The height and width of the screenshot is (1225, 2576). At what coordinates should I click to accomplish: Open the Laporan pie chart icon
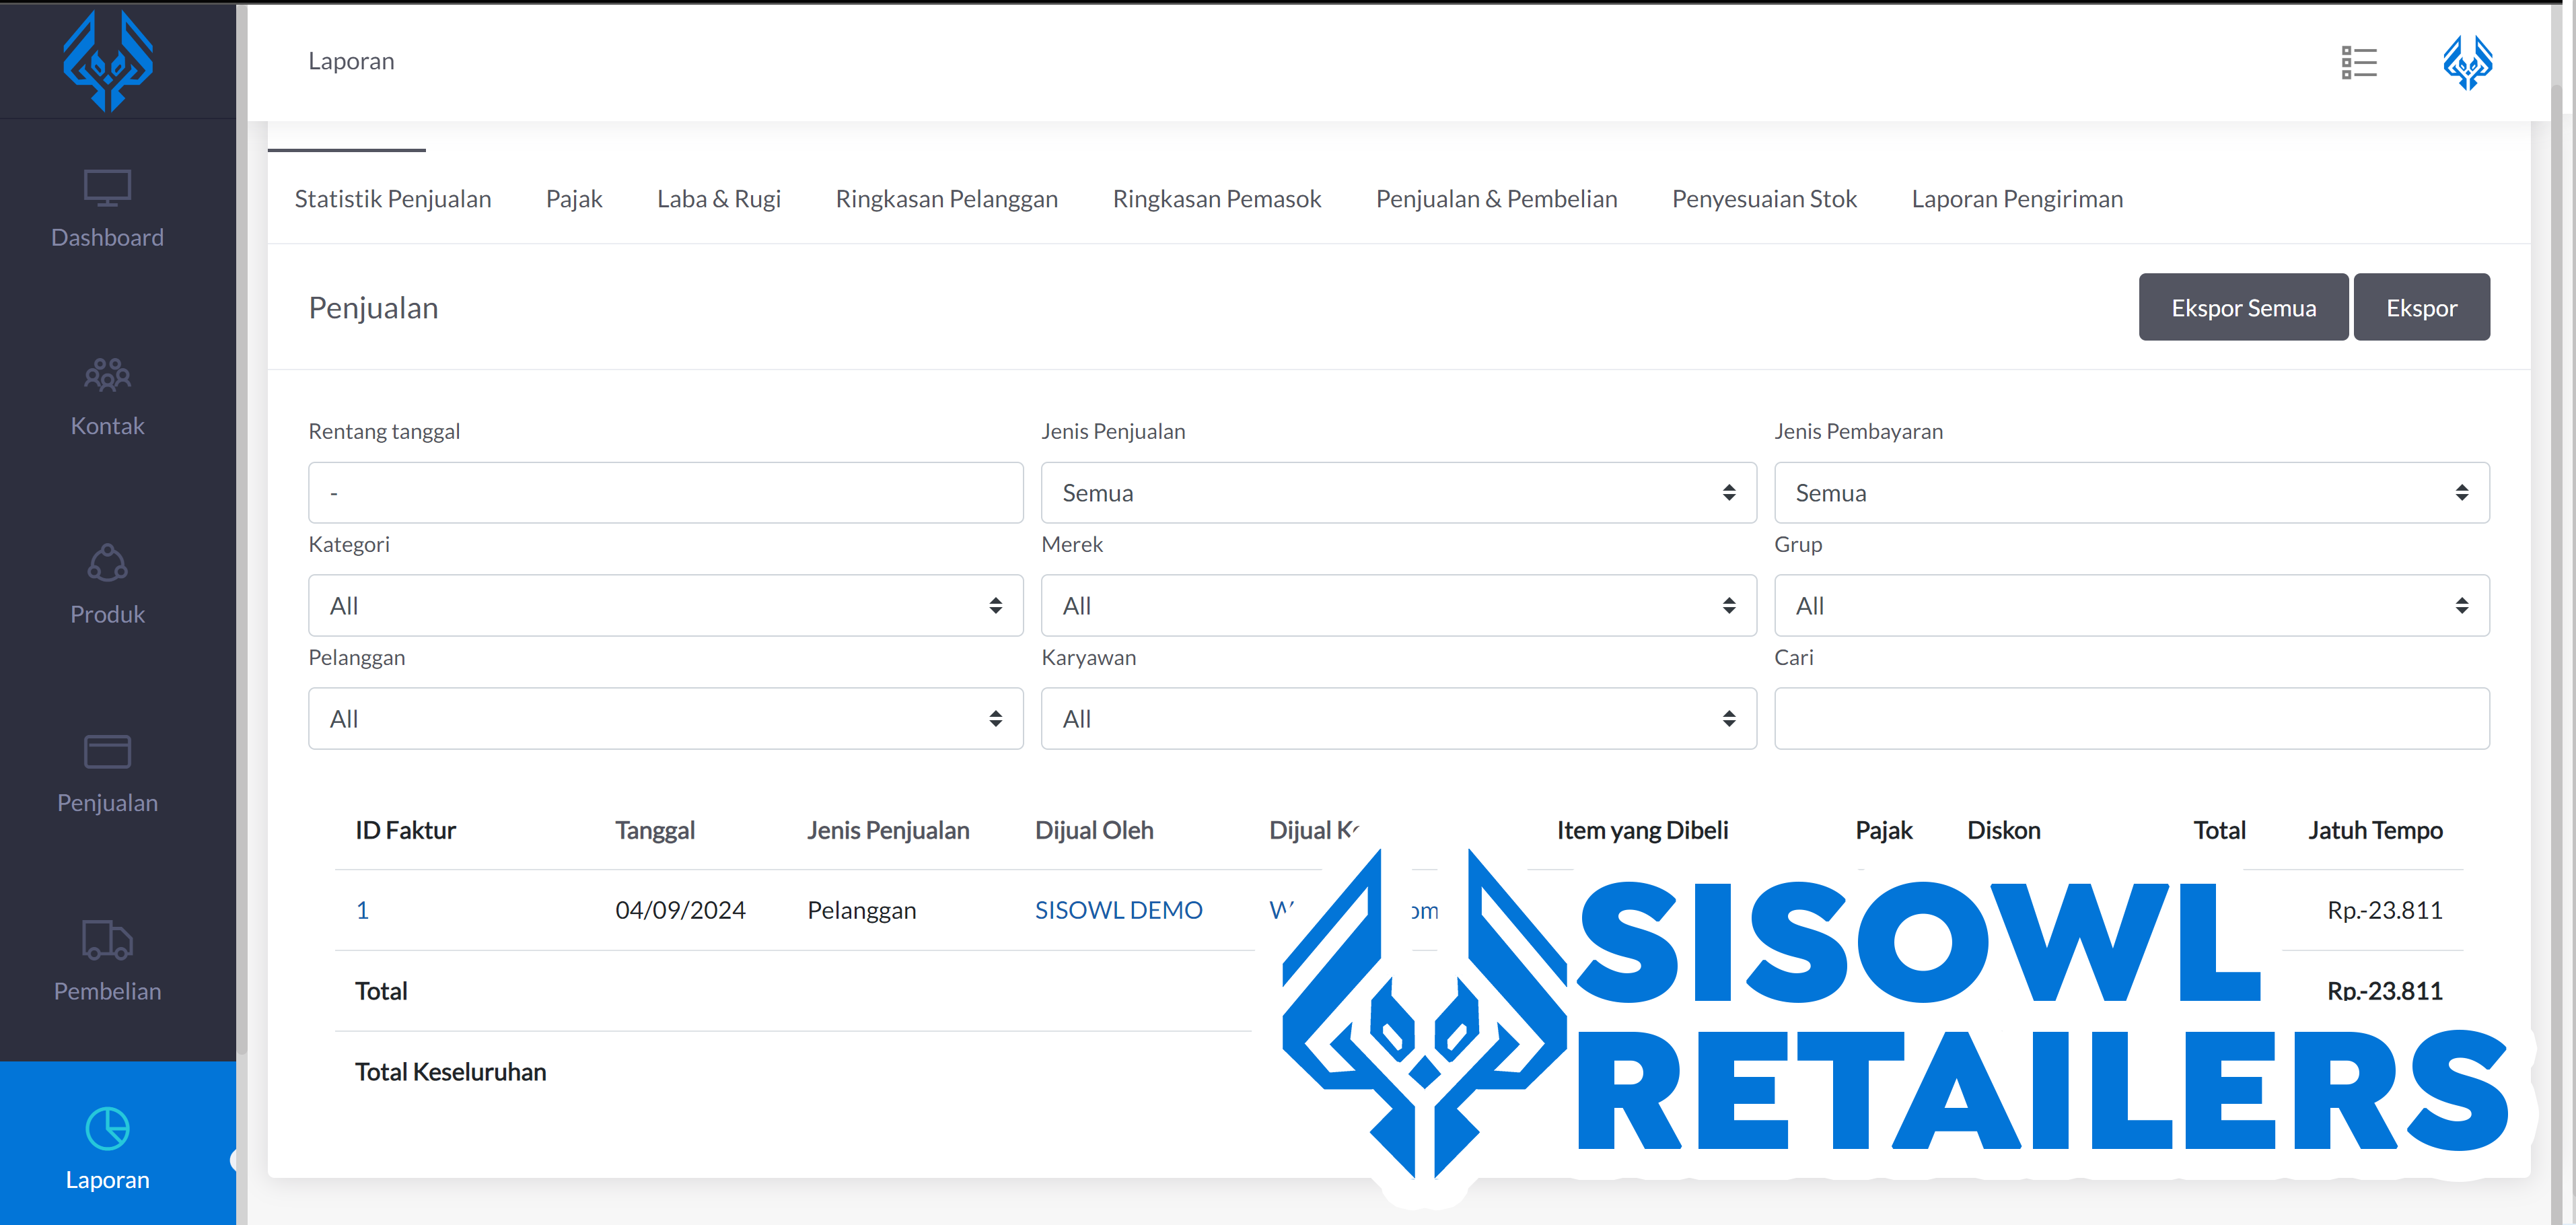[x=107, y=1129]
